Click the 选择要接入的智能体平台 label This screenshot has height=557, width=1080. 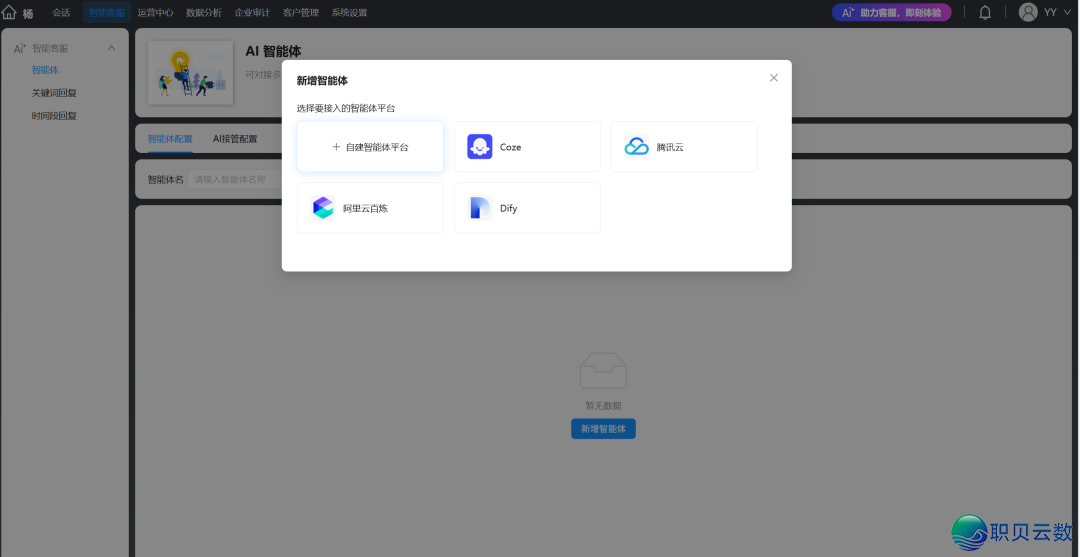pos(346,108)
